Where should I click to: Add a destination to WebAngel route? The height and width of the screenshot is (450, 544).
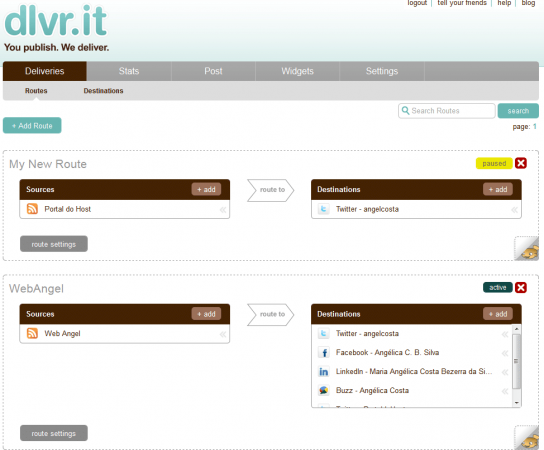pyautogui.click(x=498, y=314)
